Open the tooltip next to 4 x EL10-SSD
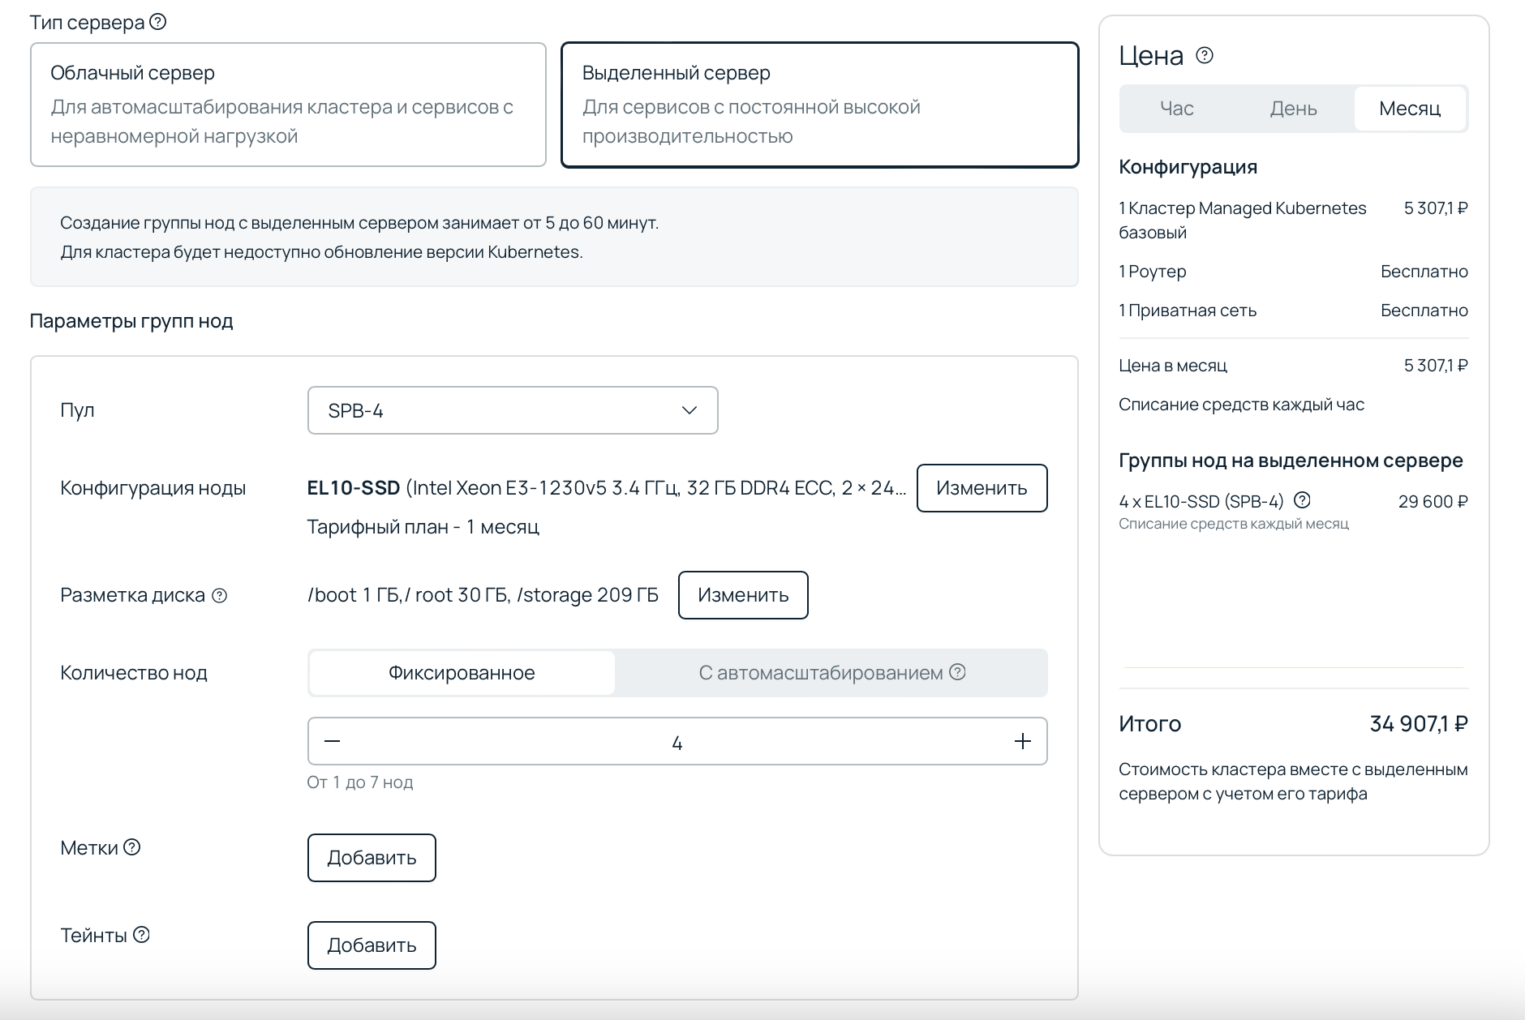Screen dimensions: 1525x1020 [1300, 501]
